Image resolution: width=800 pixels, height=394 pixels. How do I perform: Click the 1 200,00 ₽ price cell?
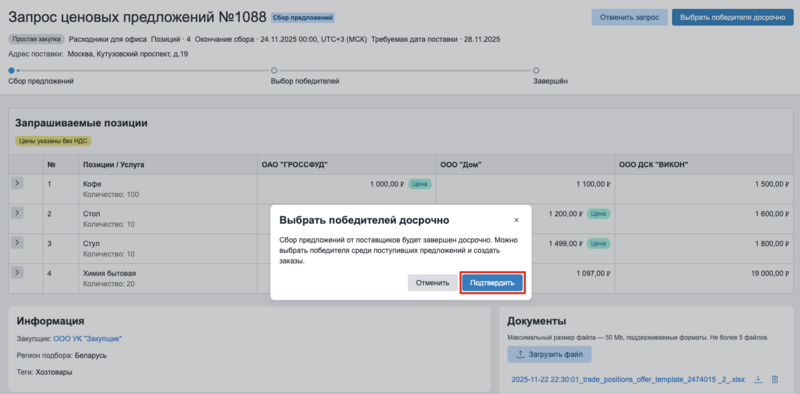566,214
